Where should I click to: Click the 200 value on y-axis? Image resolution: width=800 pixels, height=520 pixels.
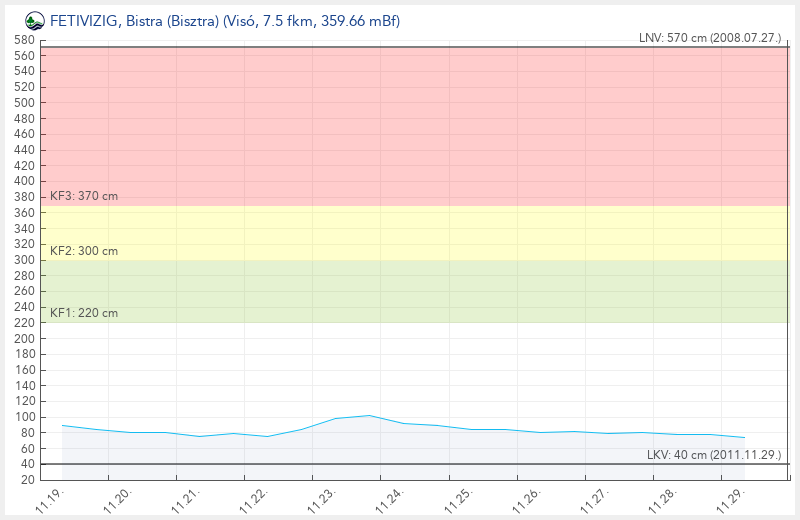(x=25, y=338)
